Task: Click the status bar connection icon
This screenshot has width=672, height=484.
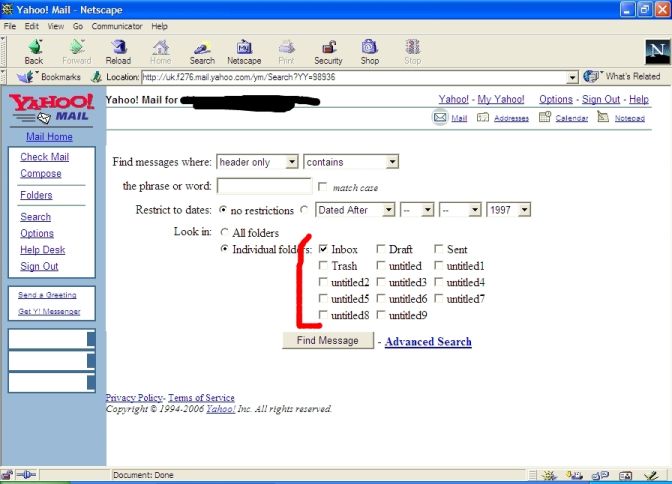Action: point(27,475)
